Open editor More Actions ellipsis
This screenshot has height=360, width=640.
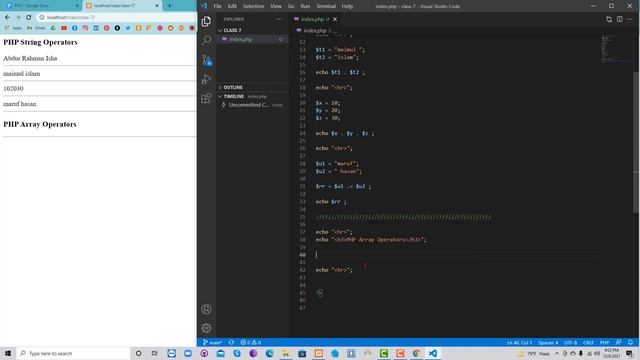point(630,19)
